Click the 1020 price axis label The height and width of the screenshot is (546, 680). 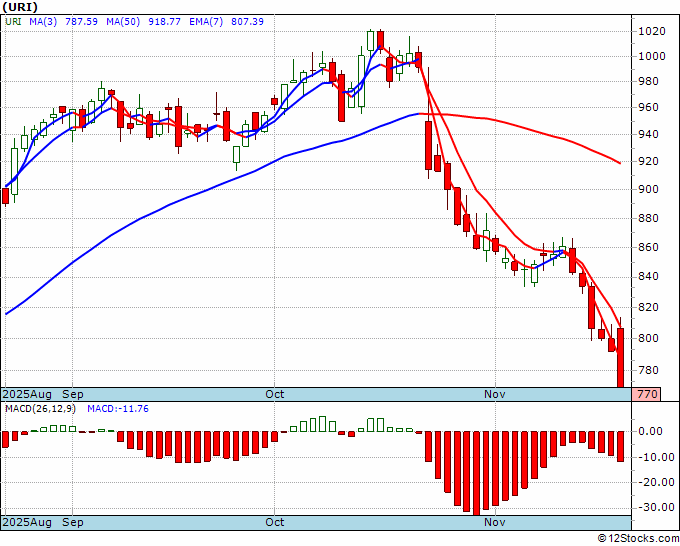651,31
